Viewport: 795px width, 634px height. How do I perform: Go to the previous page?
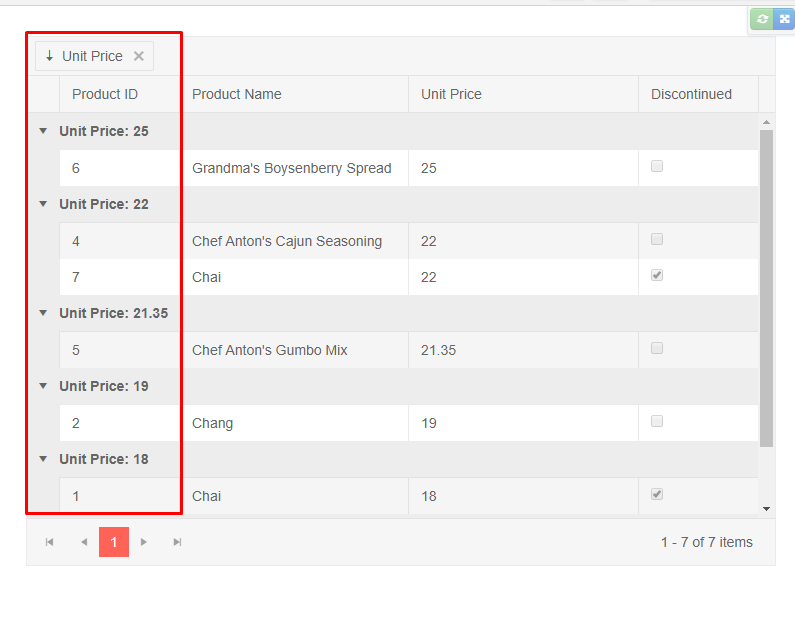[x=84, y=542]
